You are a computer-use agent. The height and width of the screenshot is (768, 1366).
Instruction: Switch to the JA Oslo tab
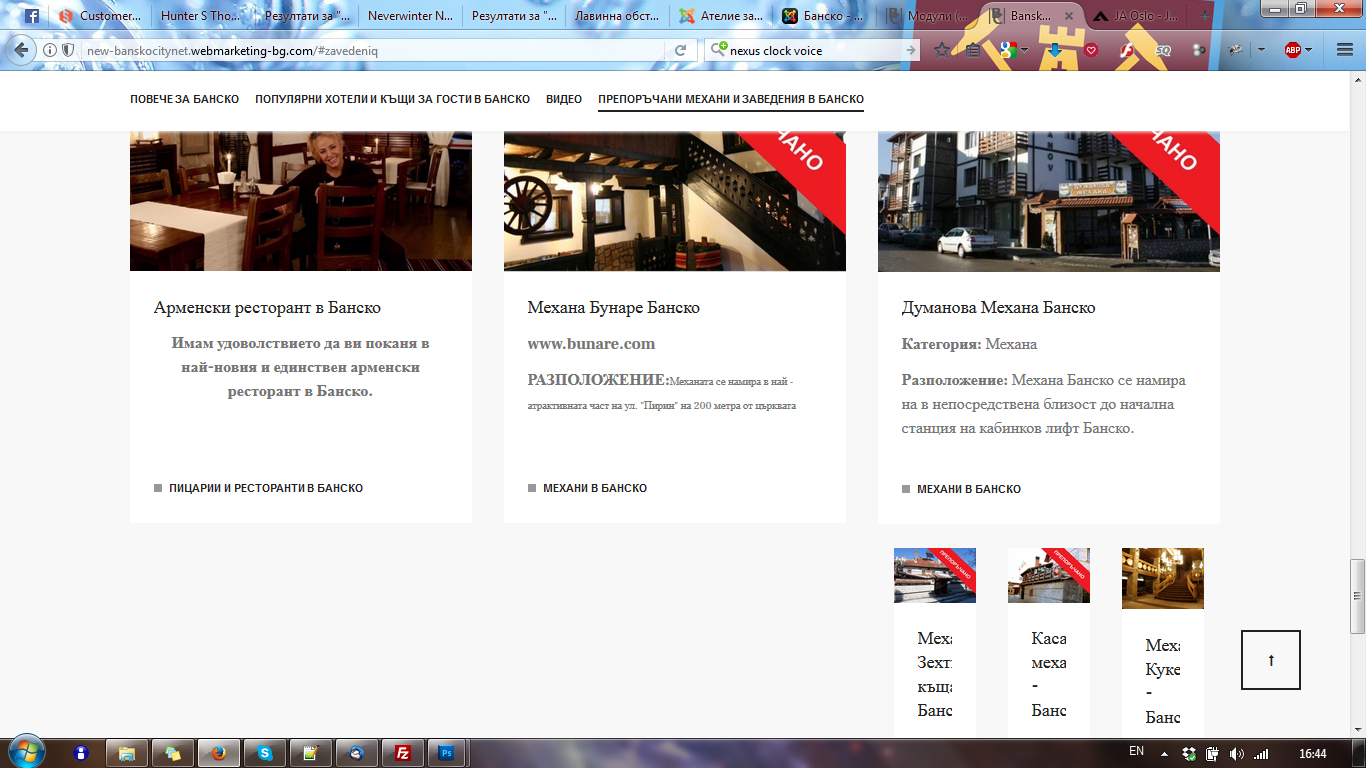click(1137, 16)
